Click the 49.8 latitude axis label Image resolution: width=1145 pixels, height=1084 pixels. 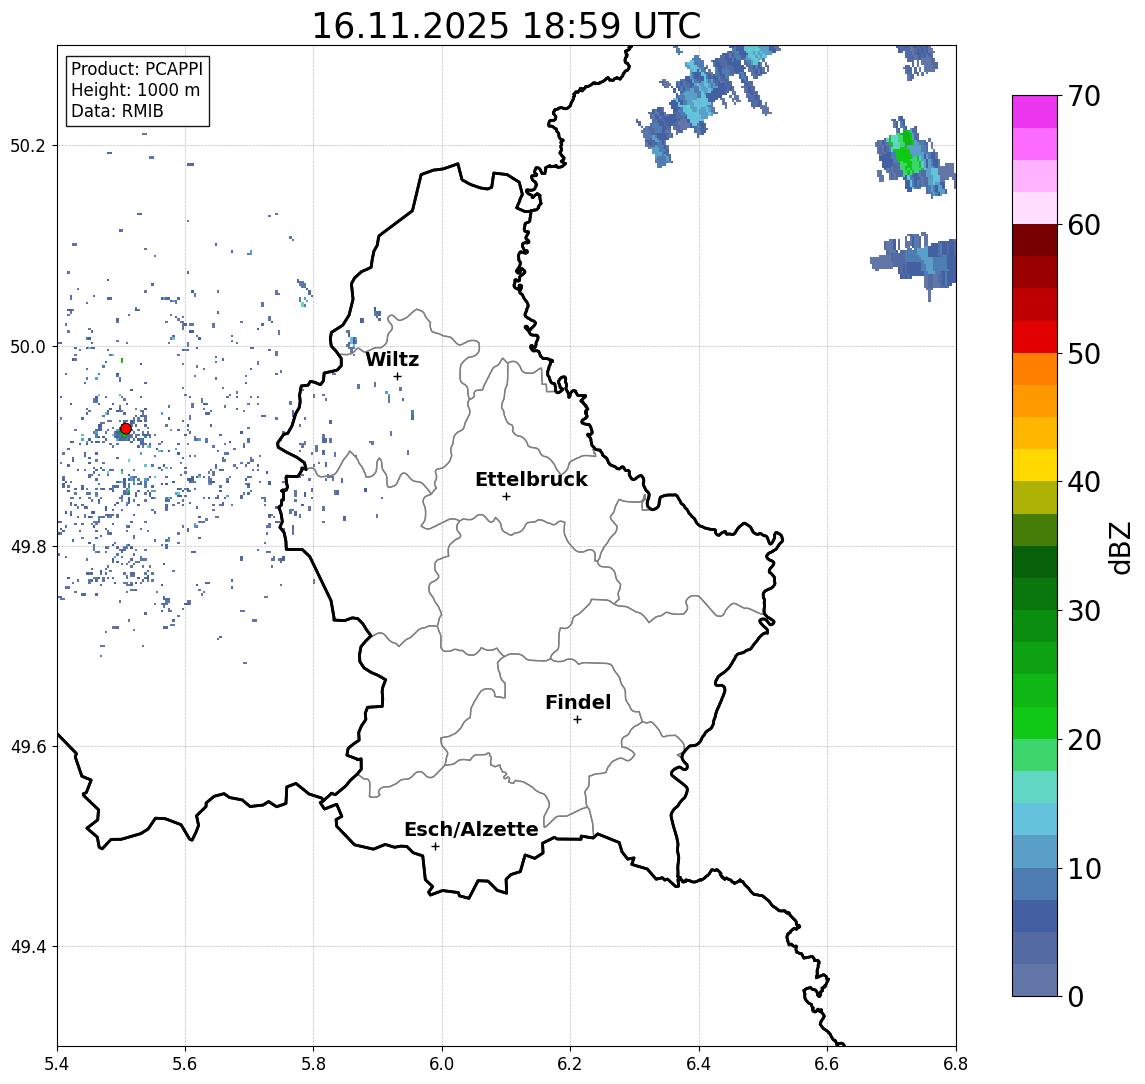click(x=28, y=546)
